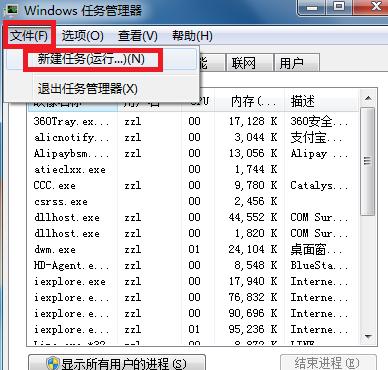Open the 帮助(H) menu
This screenshot has width=388, height=370.
(192, 35)
